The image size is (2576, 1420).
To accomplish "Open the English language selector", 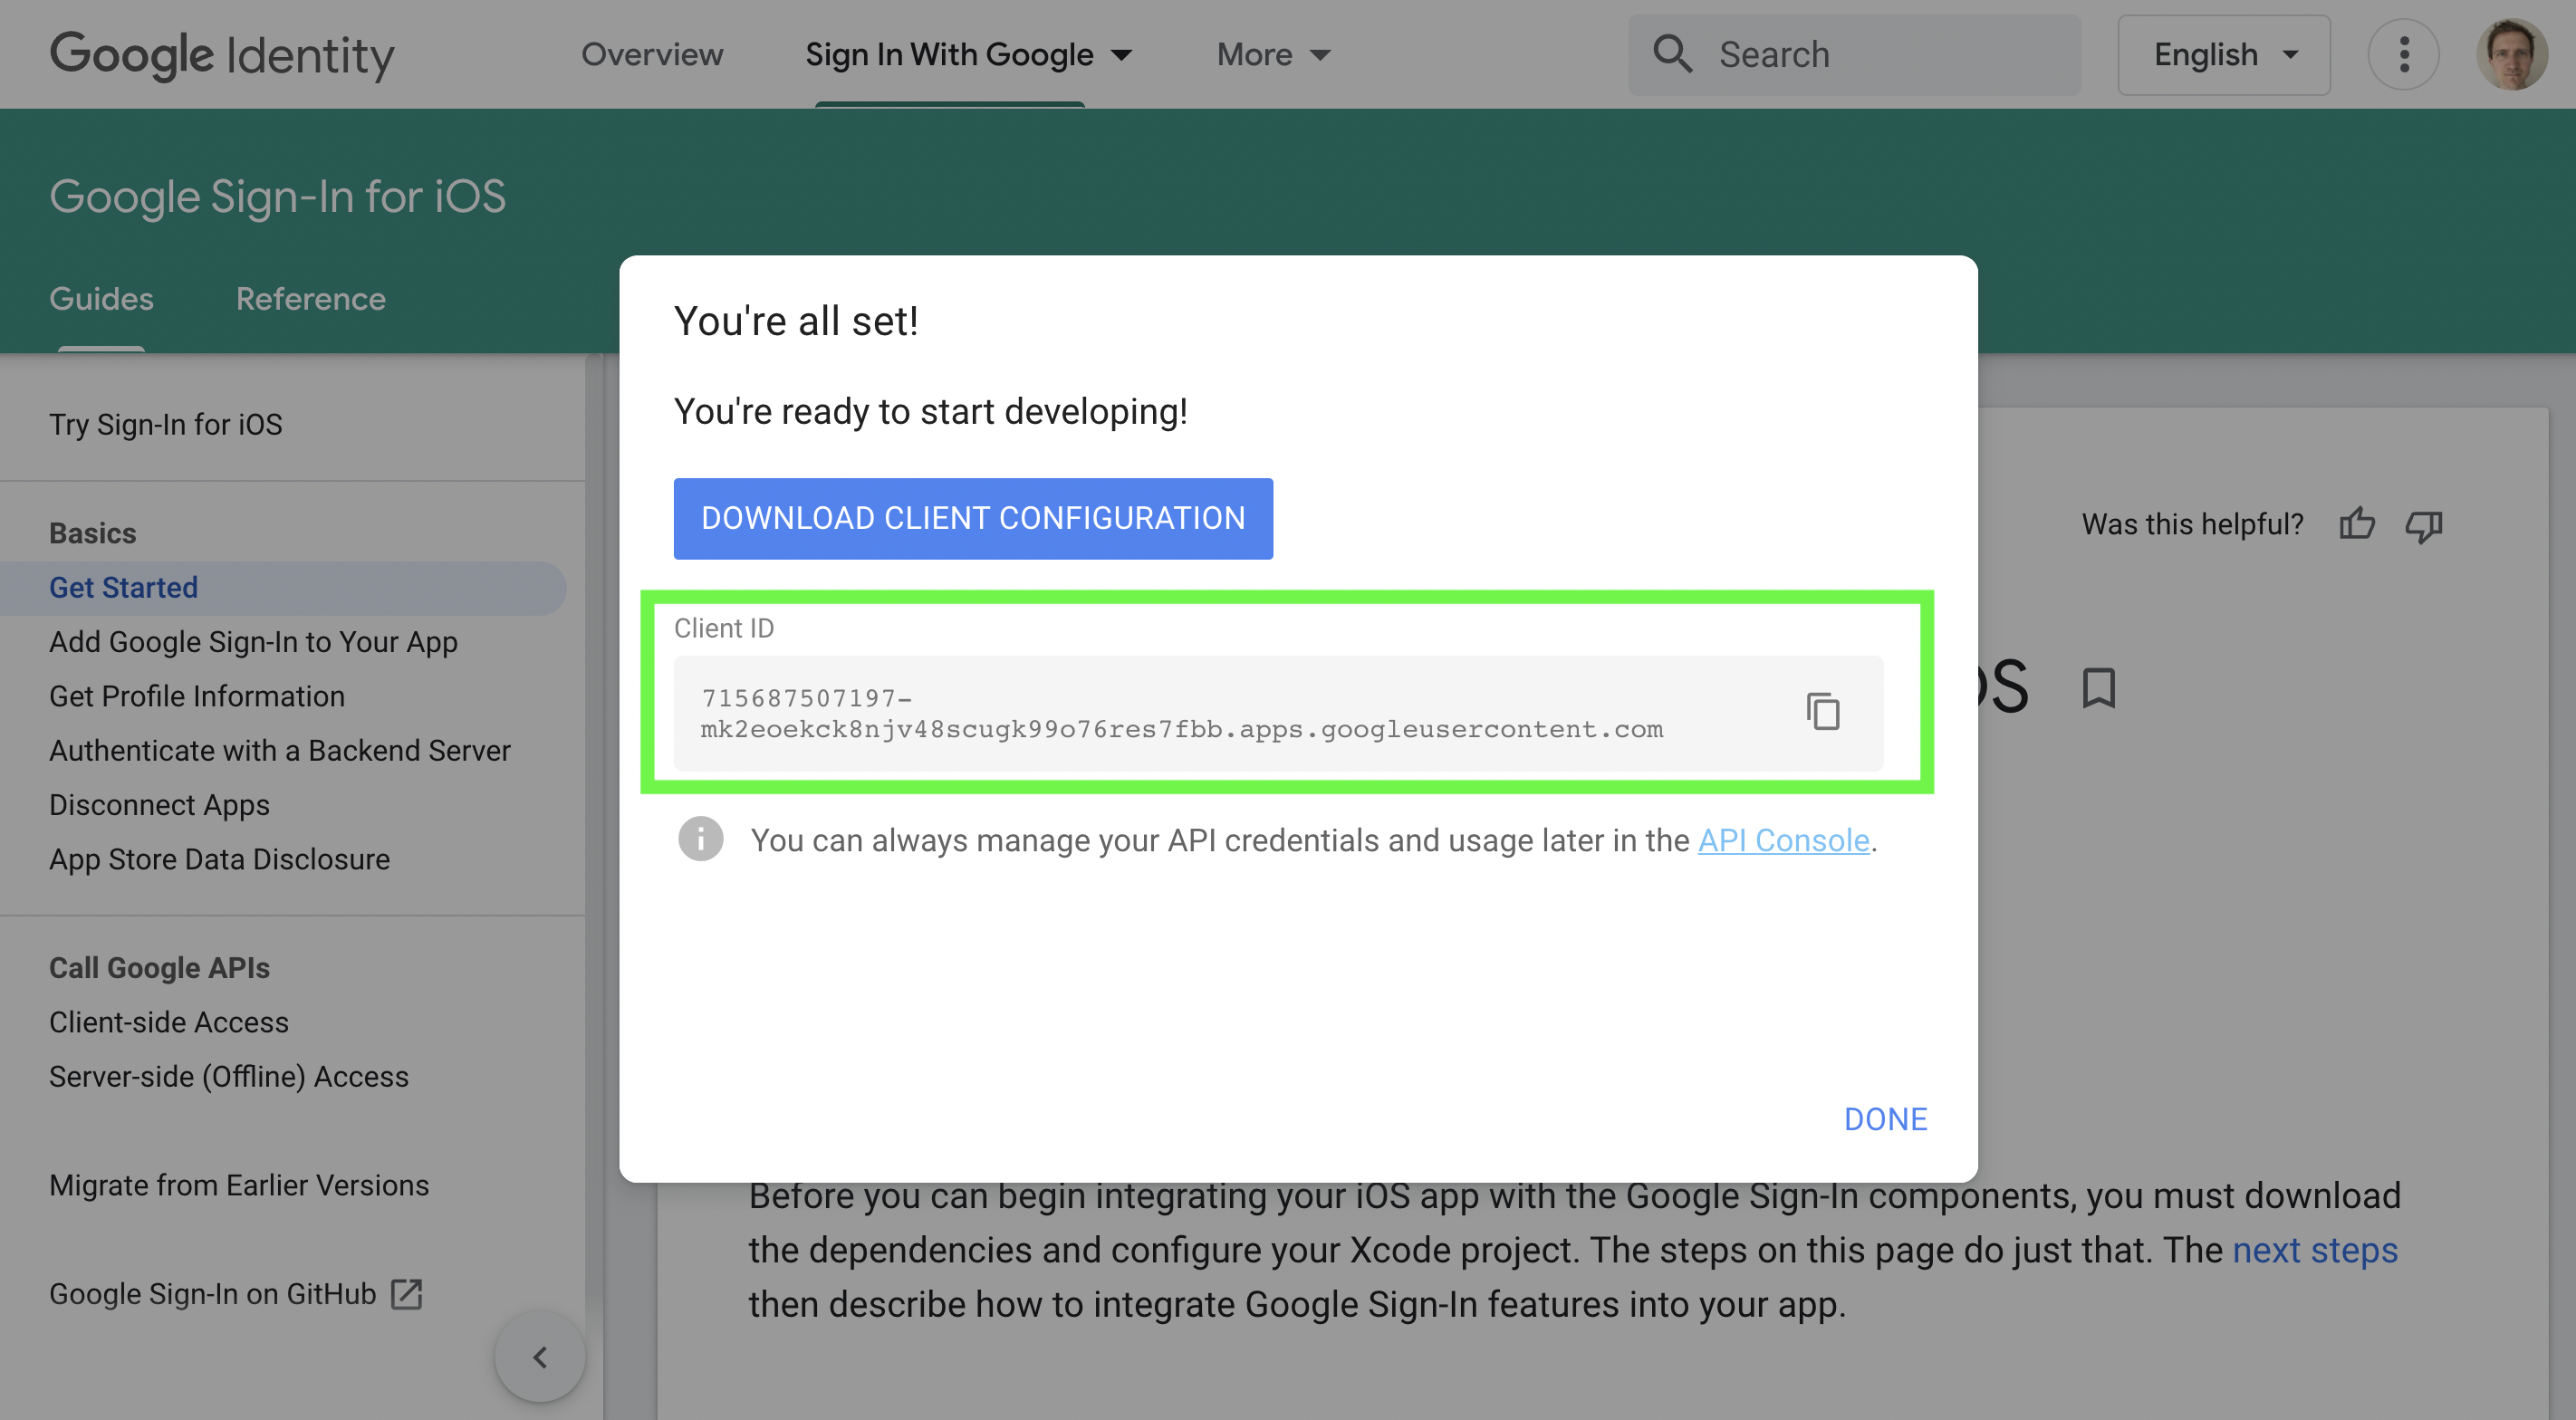I will click(x=2224, y=54).
